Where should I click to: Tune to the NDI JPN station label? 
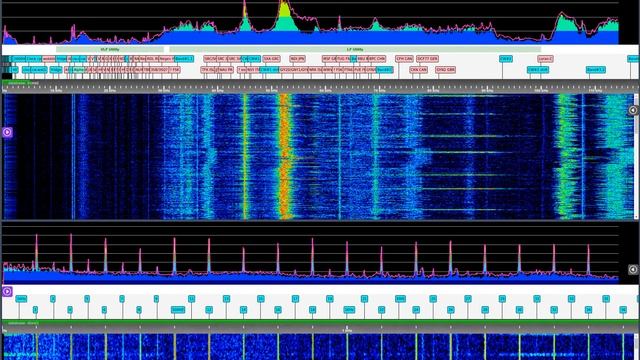point(297,59)
